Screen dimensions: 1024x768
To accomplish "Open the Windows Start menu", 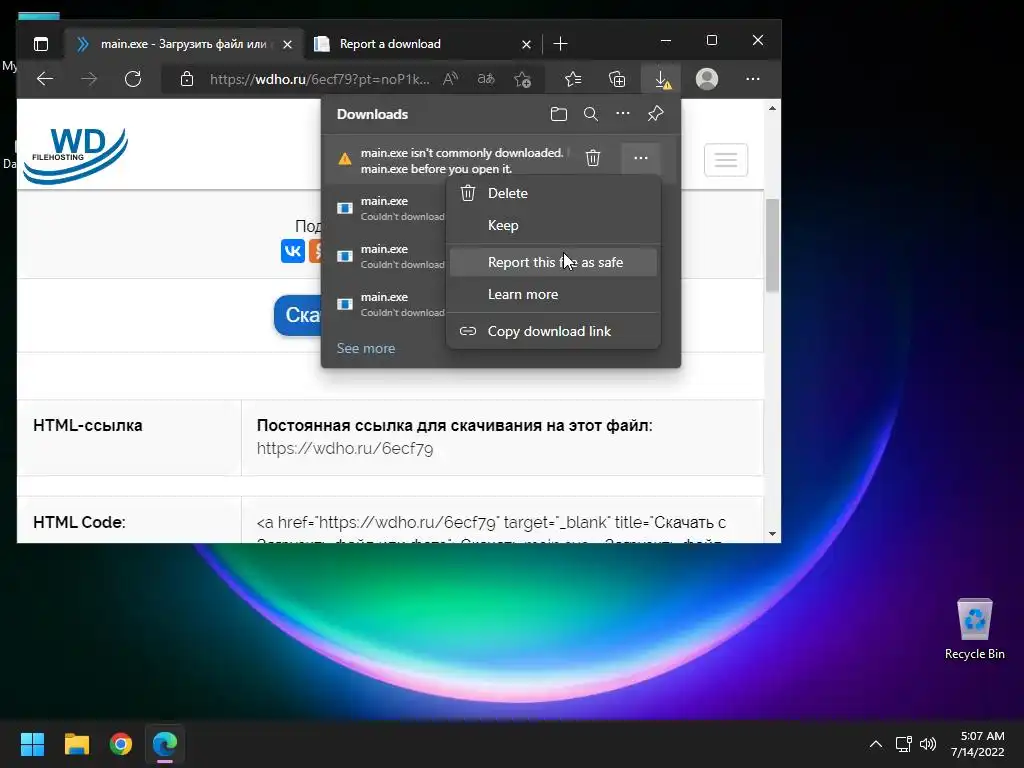I will (32, 744).
